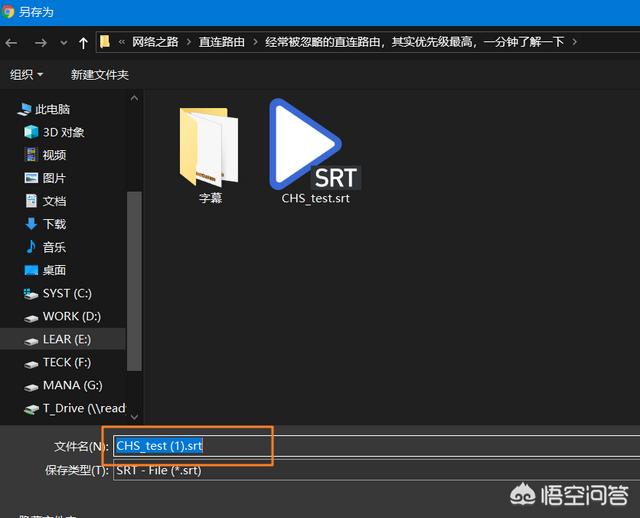Click the CHS_test.srt file name
The height and width of the screenshot is (518, 640).
(x=316, y=198)
